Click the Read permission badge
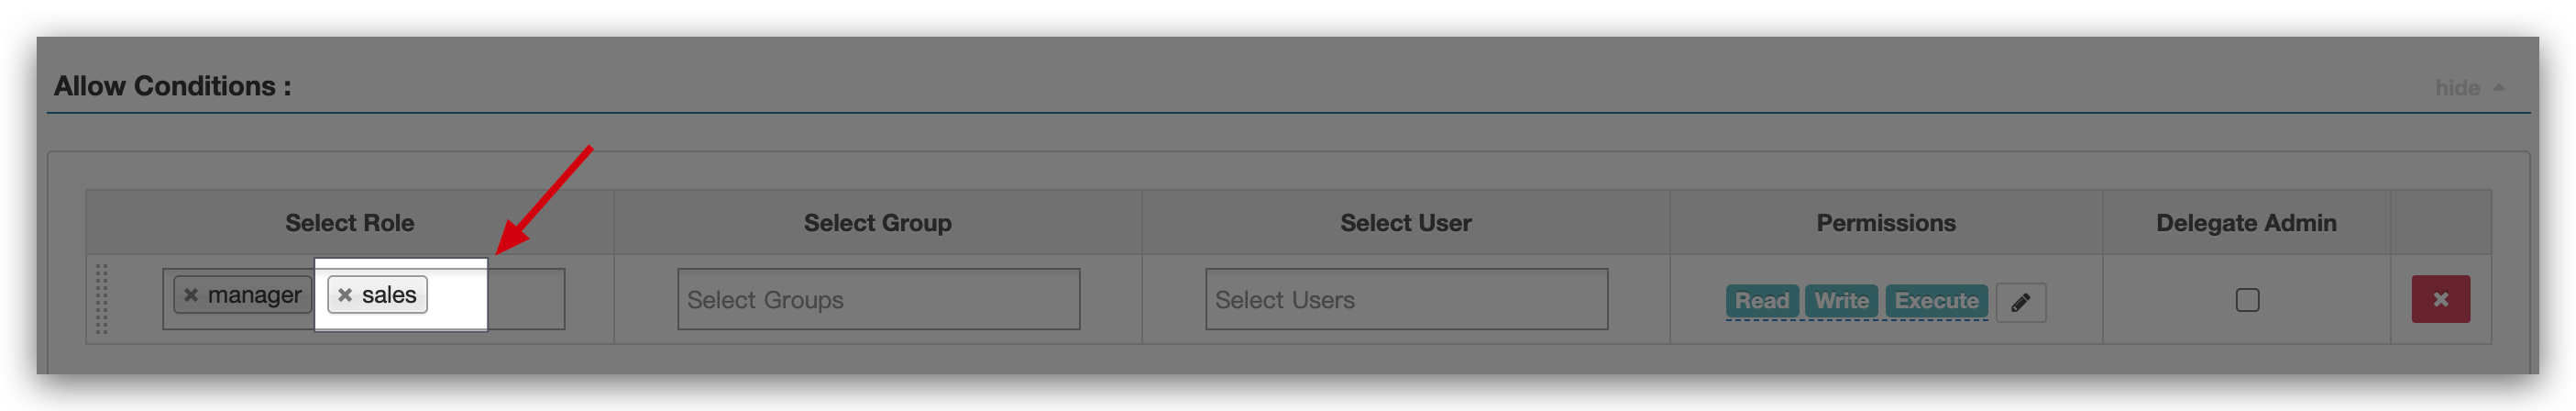This screenshot has height=411, width=2576. (1761, 300)
